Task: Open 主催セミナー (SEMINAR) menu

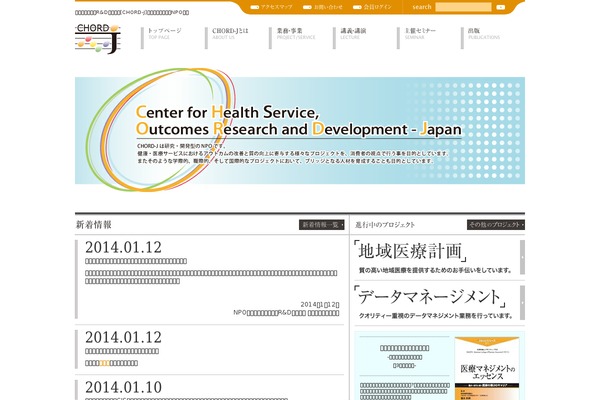Action: tap(417, 38)
